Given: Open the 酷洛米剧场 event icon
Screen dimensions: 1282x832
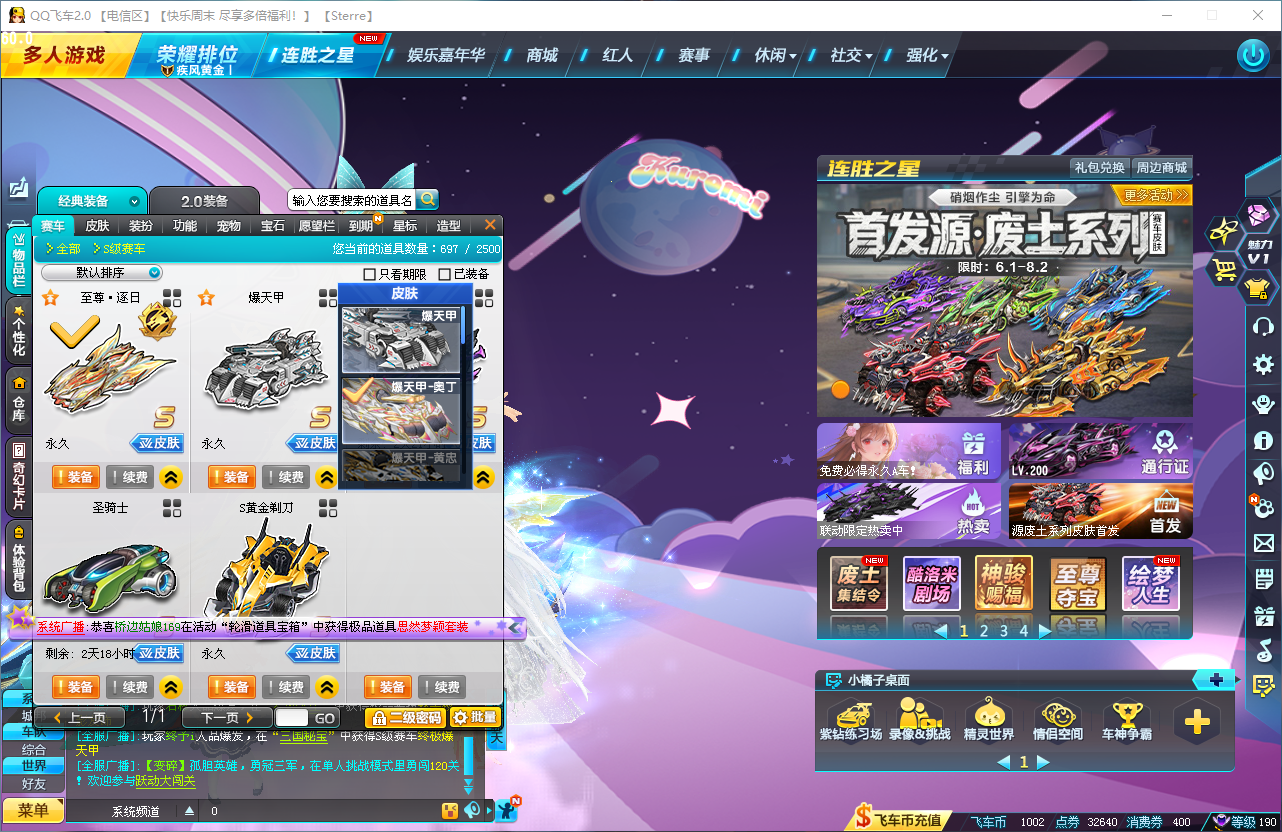Looking at the screenshot, I should 932,583.
